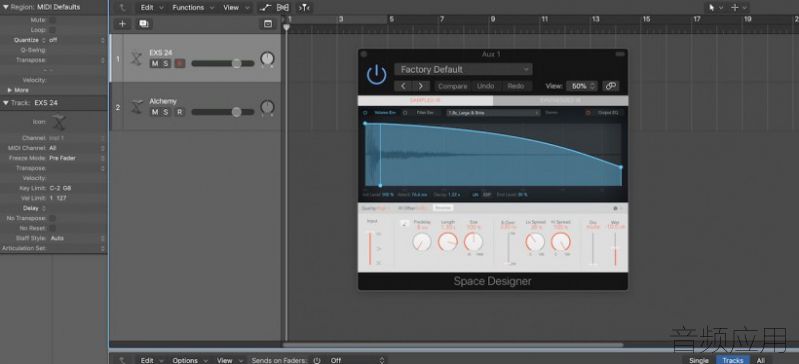Toggle the Reverse button in Space Designer
The width and height of the screenshot is (799, 364).
point(443,208)
